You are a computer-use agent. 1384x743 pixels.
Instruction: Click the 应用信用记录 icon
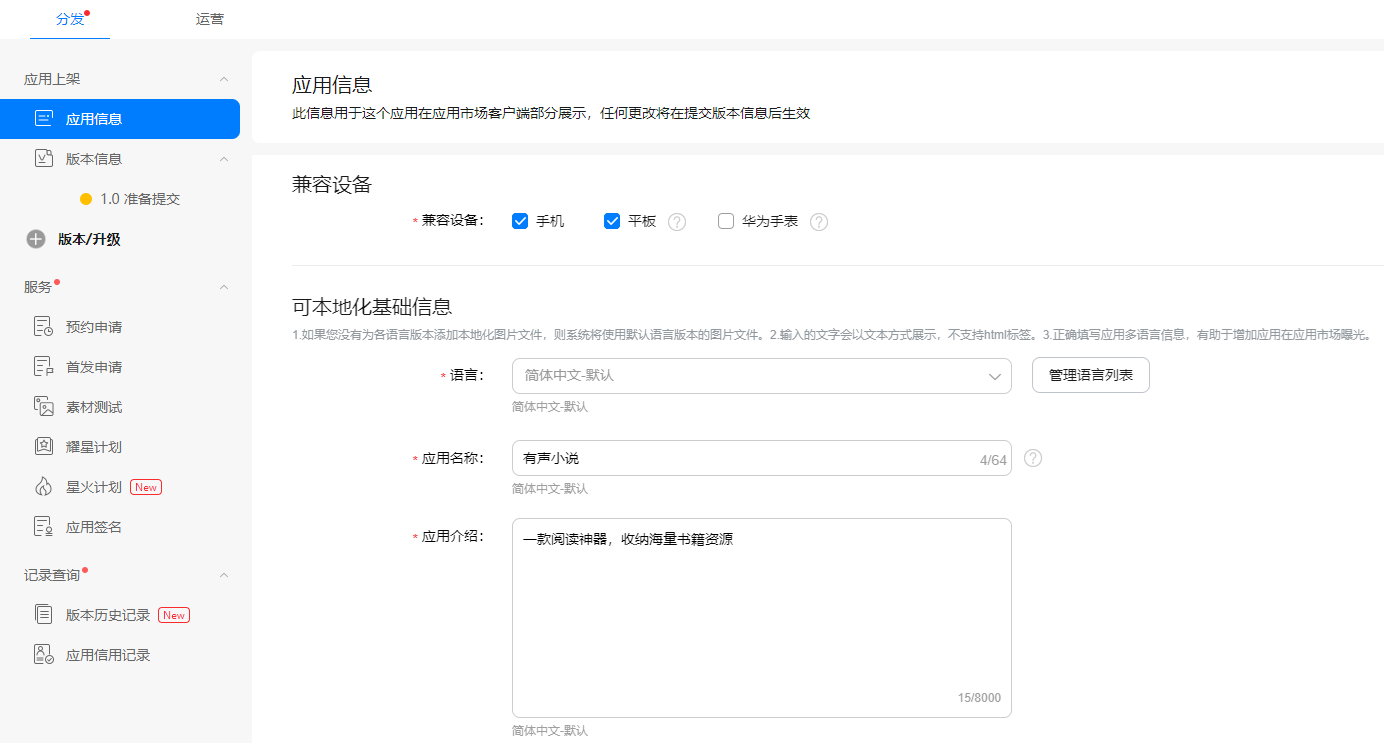(43, 655)
